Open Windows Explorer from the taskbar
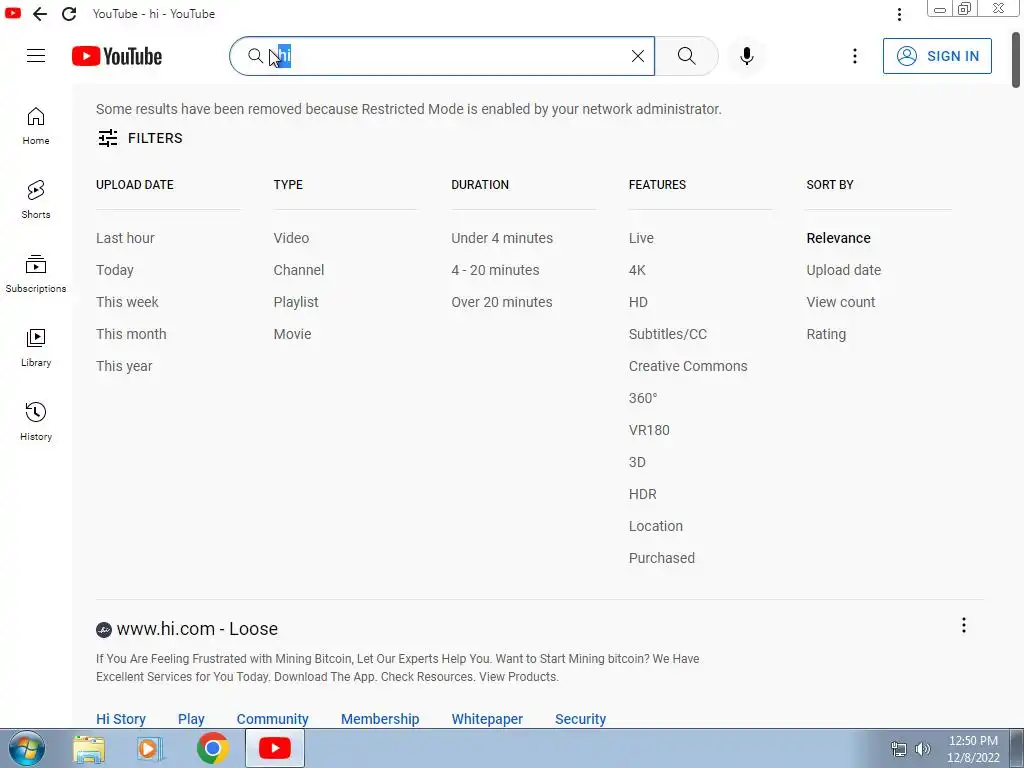The height and width of the screenshot is (768, 1024). tap(89, 749)
